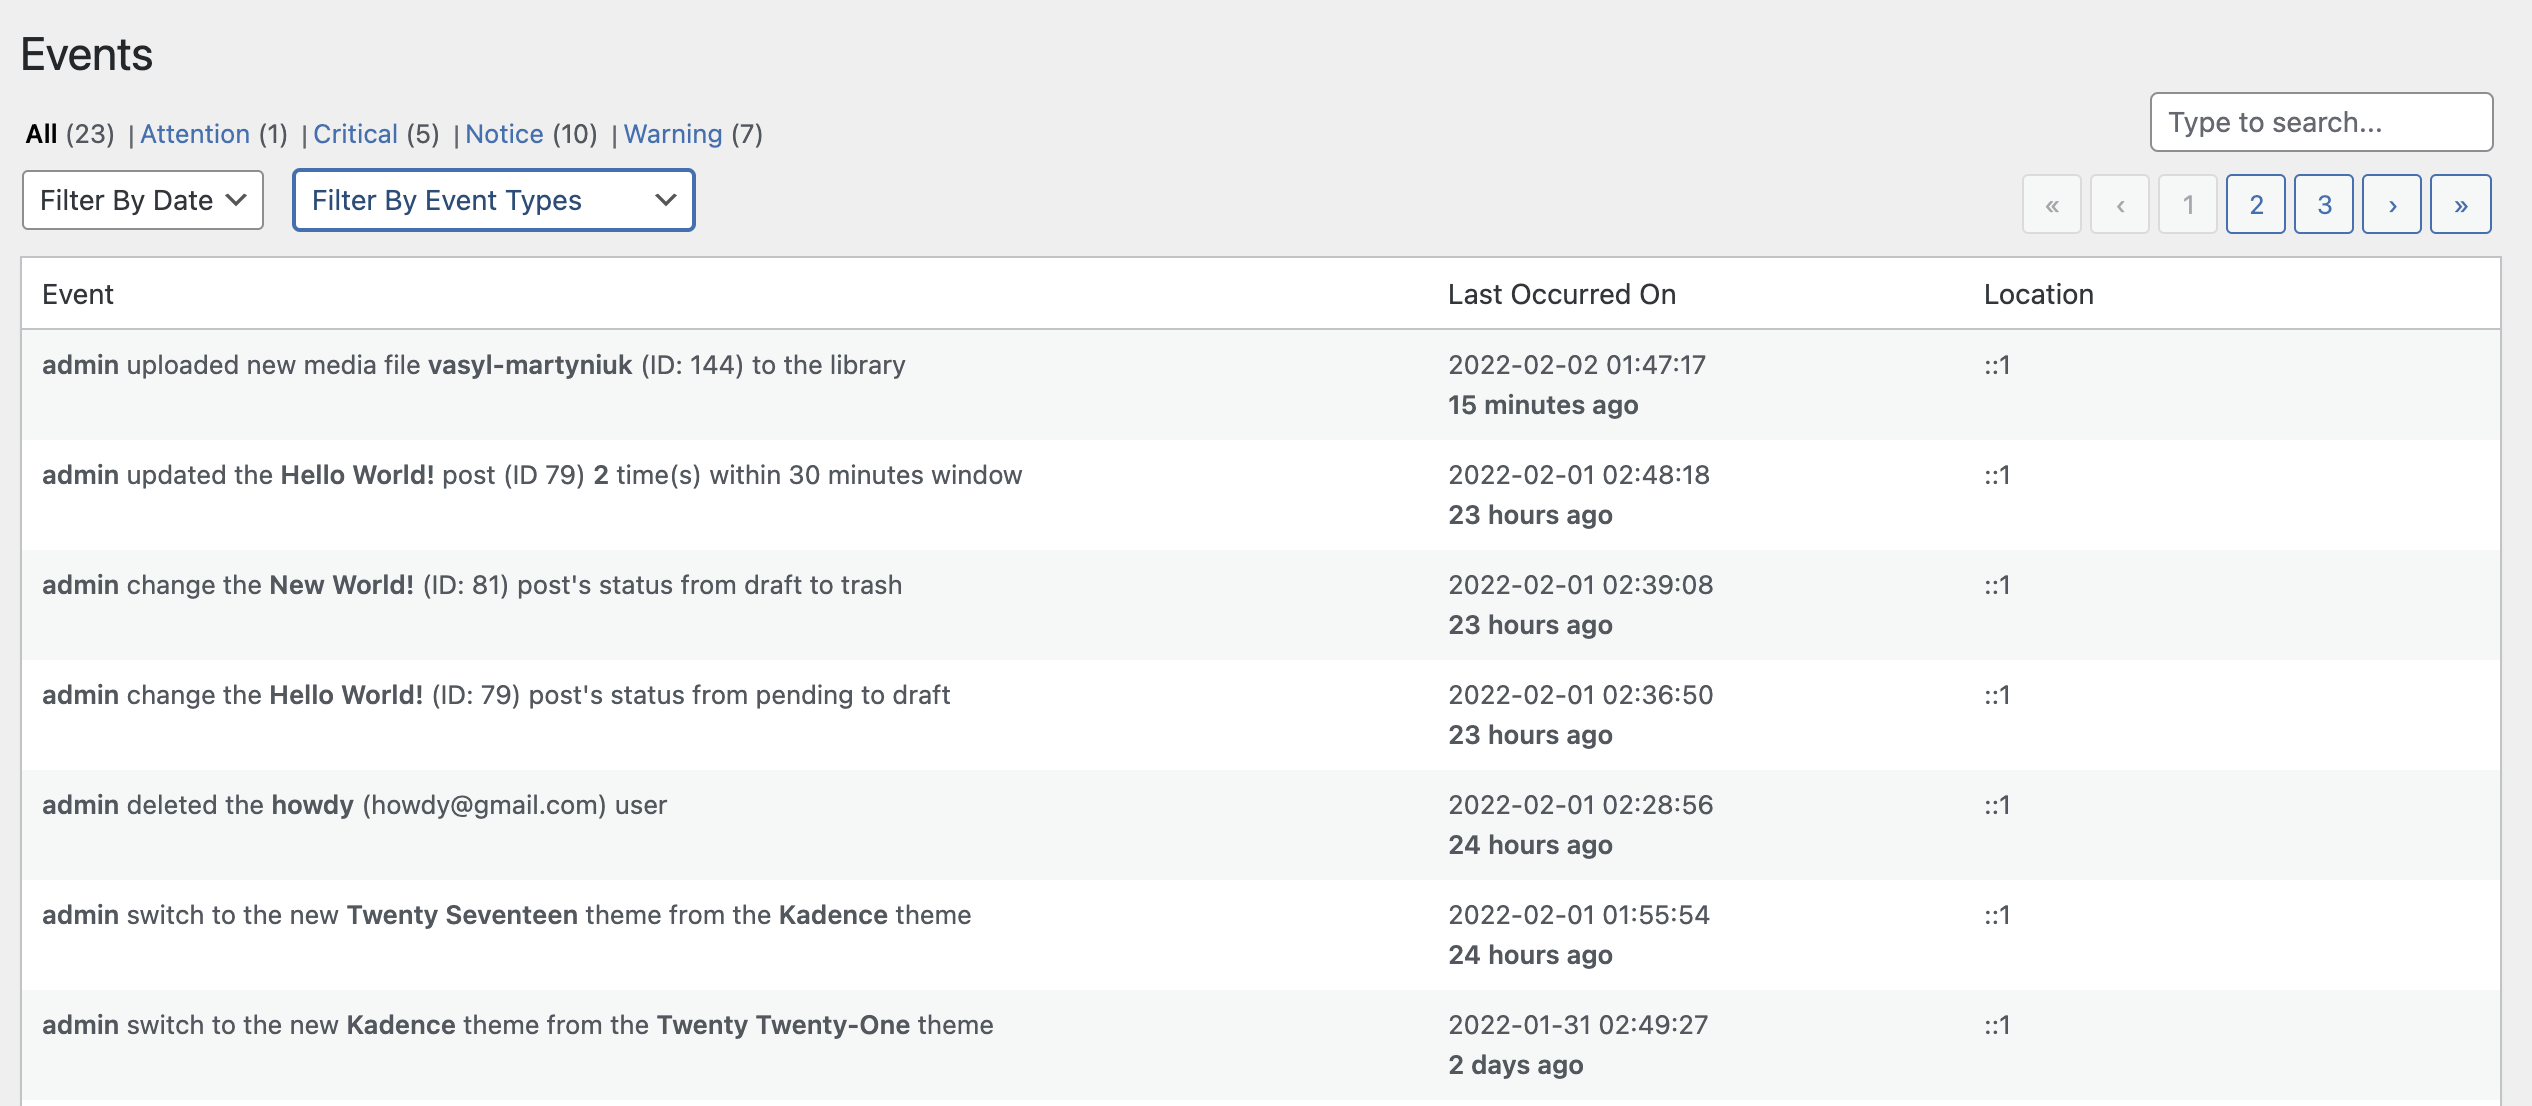Click the All events filter
The image size is (2532, 1106).
[x=42, y=132]
